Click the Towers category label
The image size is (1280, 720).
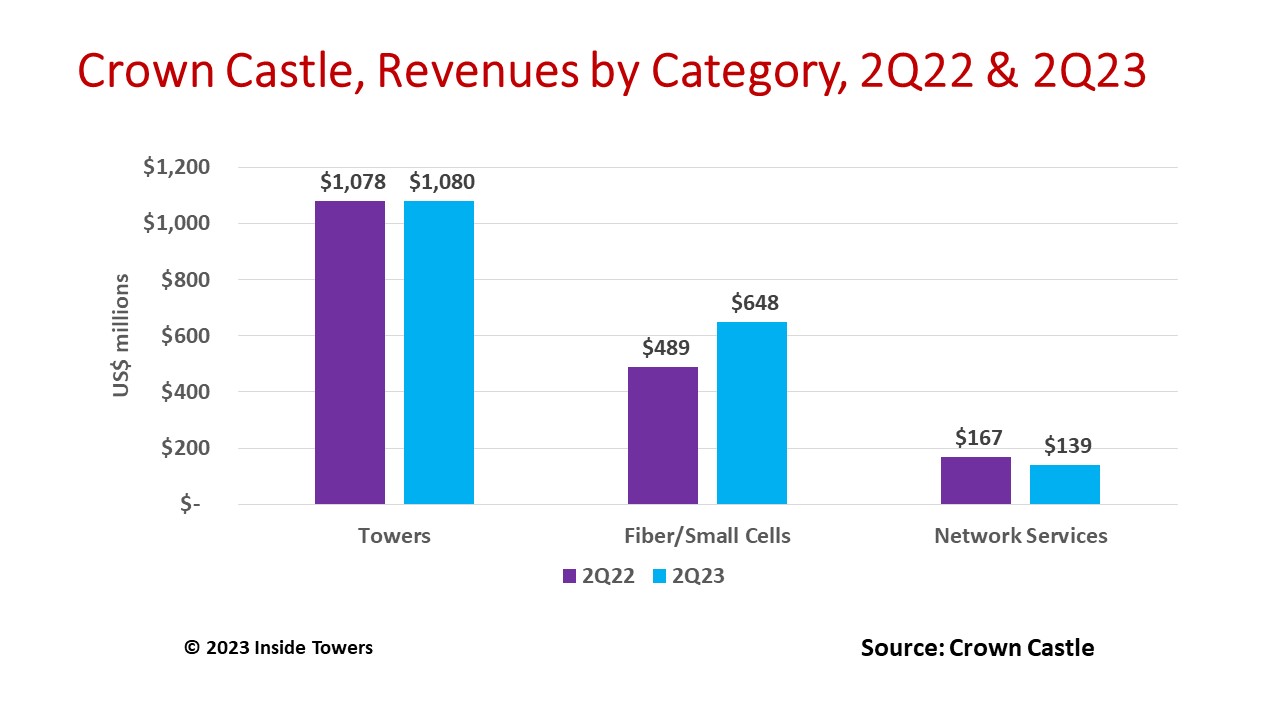[394, 536]
